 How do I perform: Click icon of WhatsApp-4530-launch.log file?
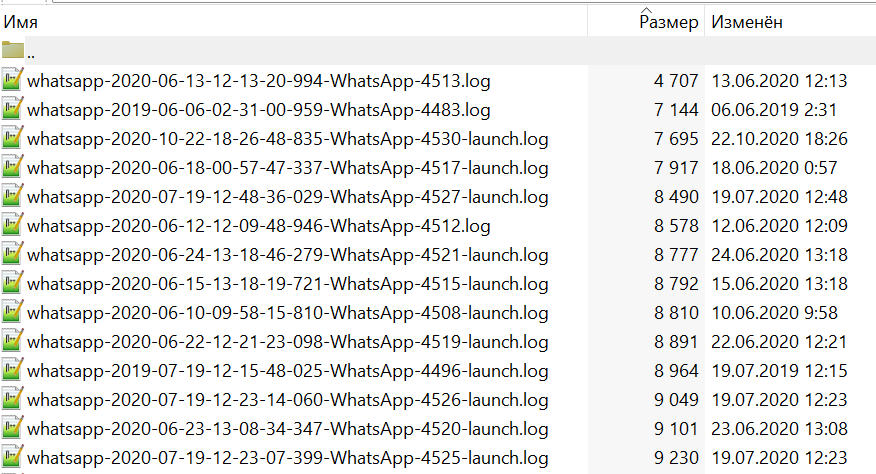point(13,138)
